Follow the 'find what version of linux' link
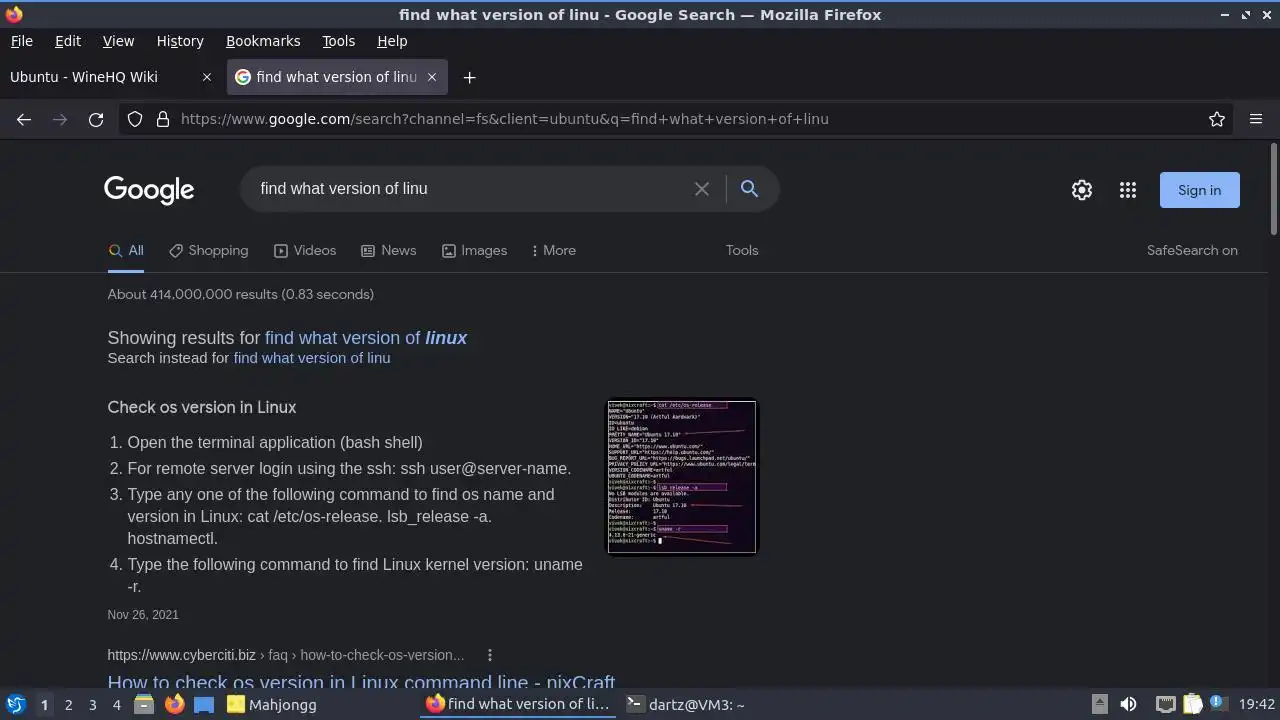The width and height of the screenshot is (1280, 720). 366,338
